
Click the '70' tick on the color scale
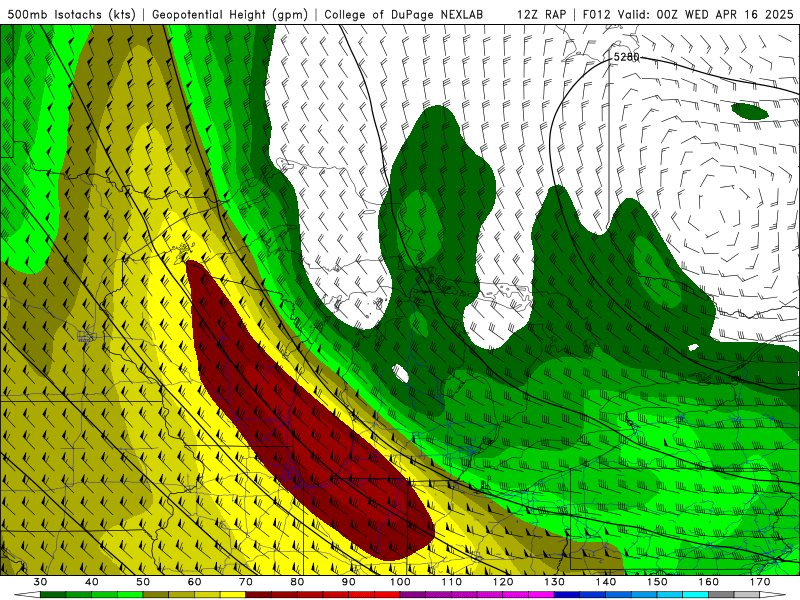tap(246, 582)
